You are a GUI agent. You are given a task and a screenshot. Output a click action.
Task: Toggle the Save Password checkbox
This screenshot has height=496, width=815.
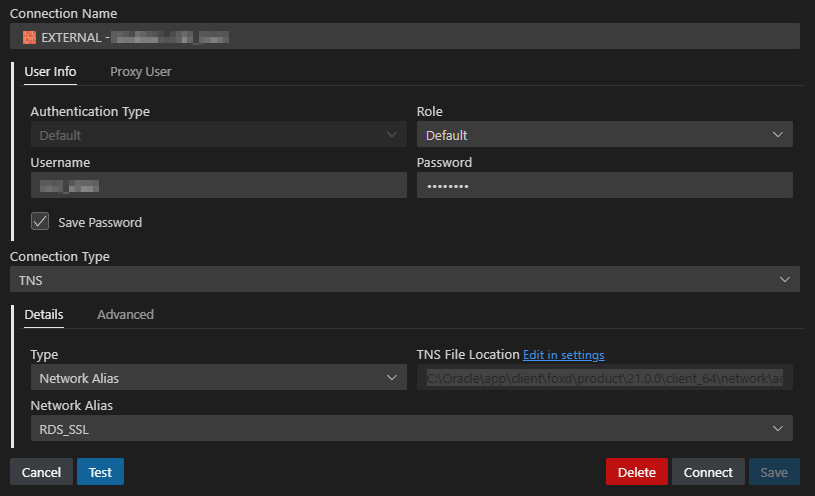pos(41,222)
